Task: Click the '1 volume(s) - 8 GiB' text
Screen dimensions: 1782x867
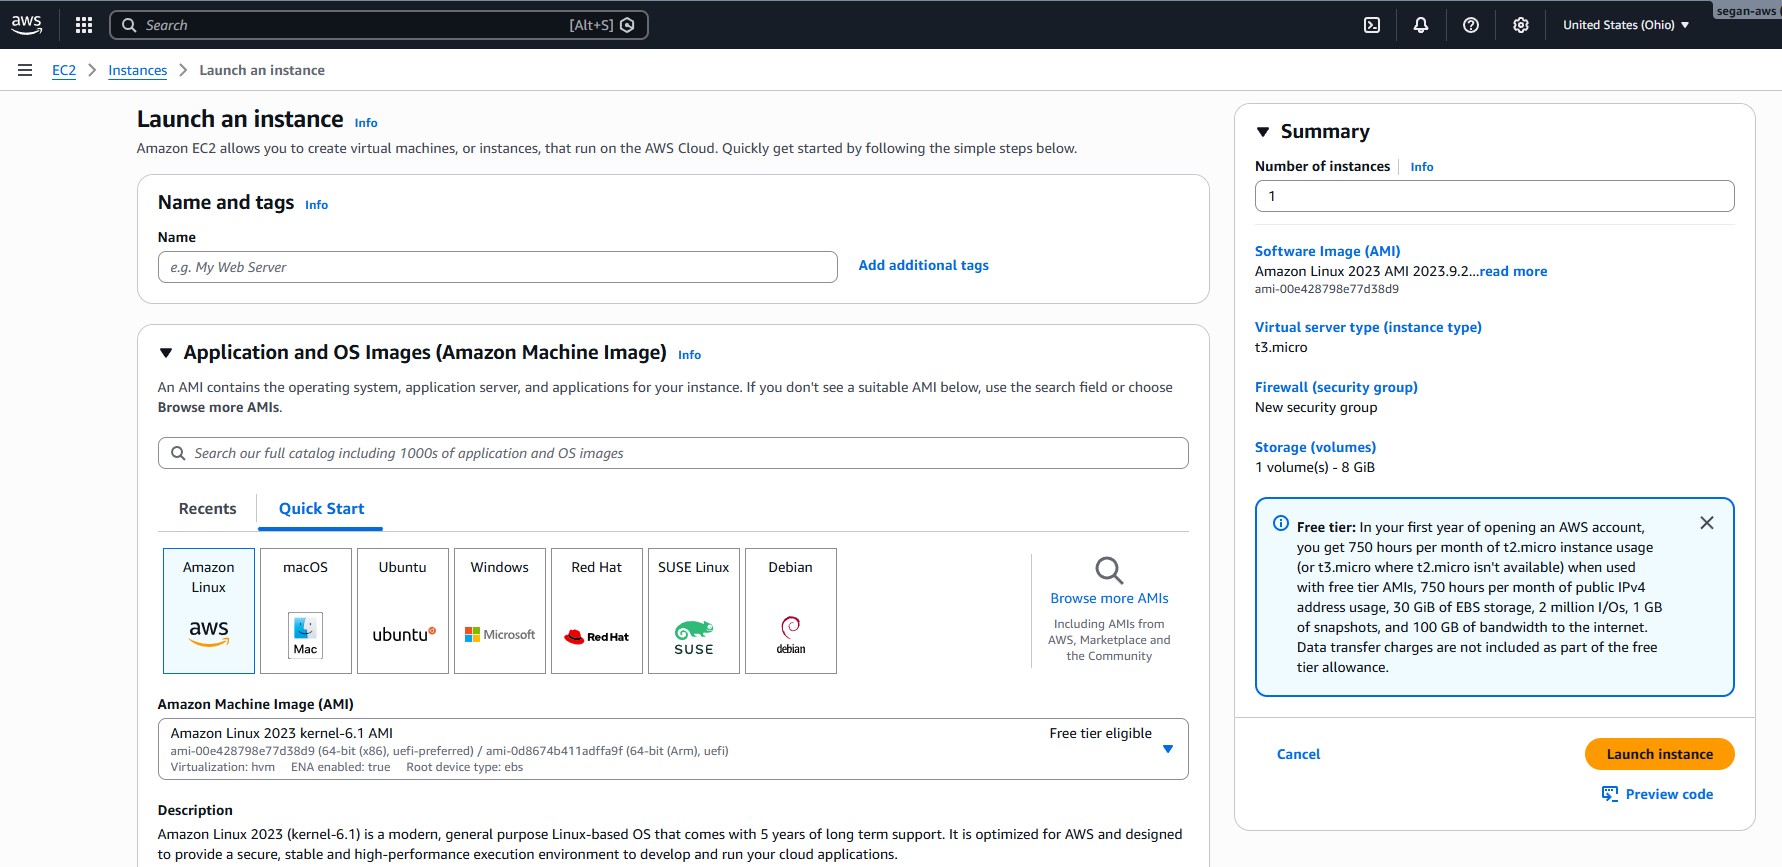Action: pos(1315,467)
